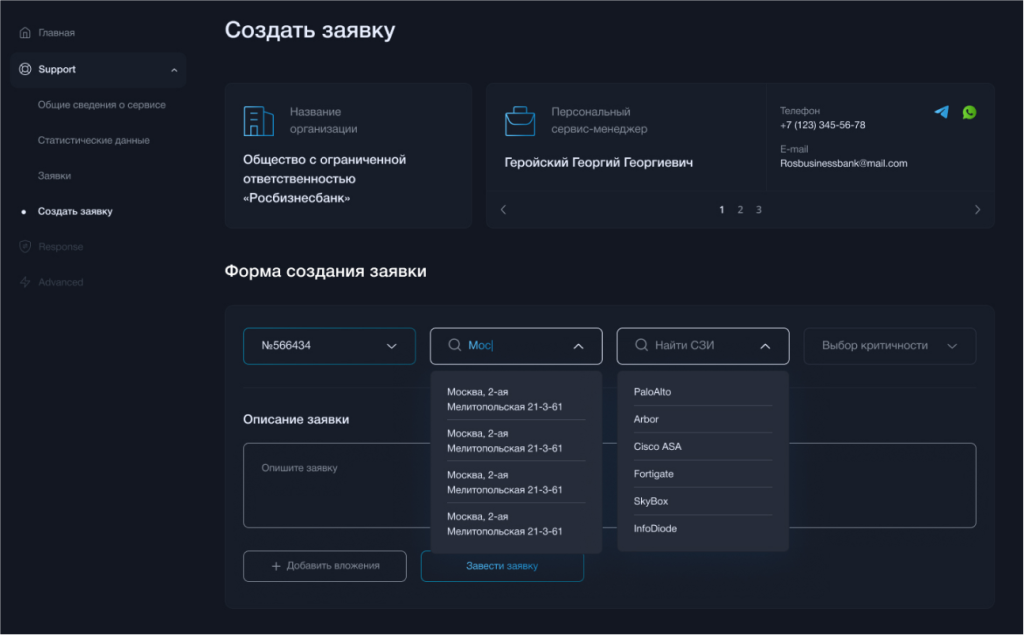Switch to page 2 of manager cards

[x=740, y=210]
